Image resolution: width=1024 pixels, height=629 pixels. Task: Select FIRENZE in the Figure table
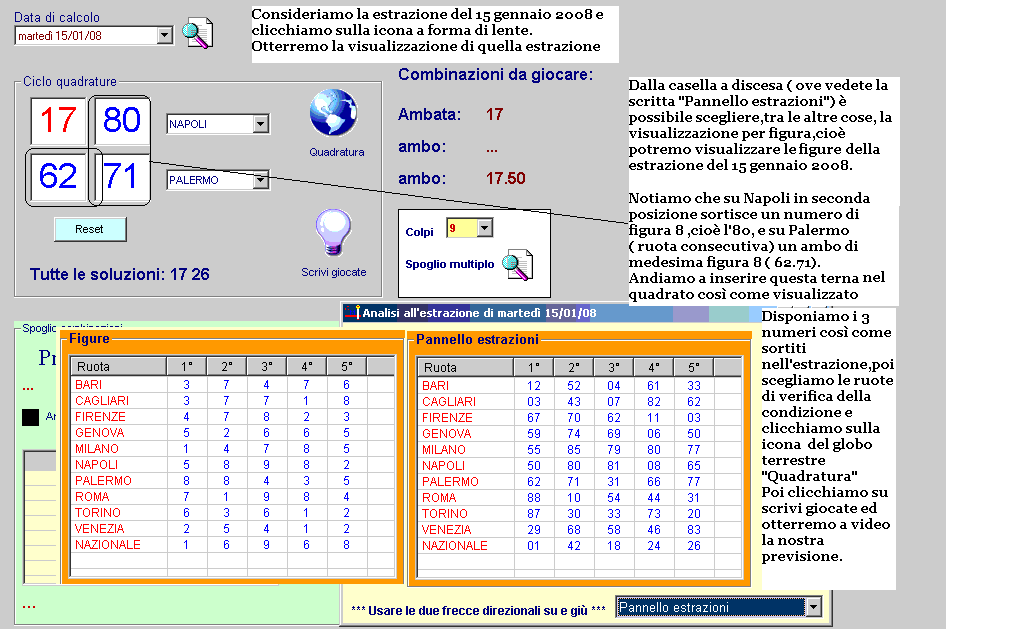click(100, 417)
